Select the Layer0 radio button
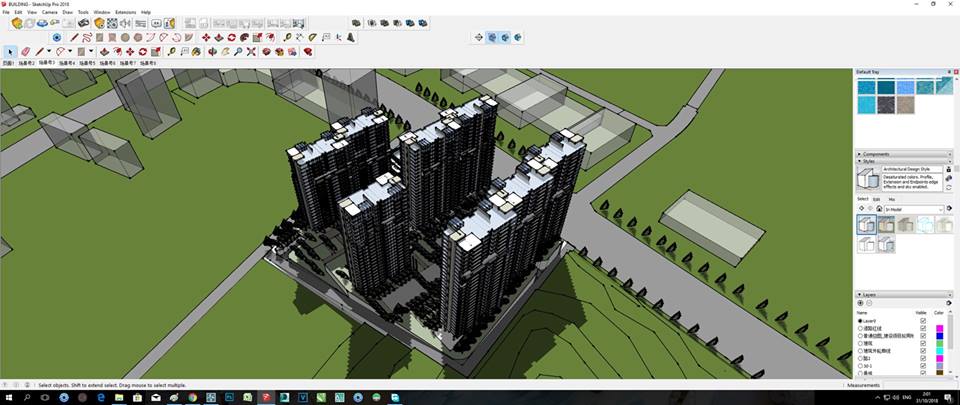Viewport: 960px width, 405px height. tap(860, 320)
